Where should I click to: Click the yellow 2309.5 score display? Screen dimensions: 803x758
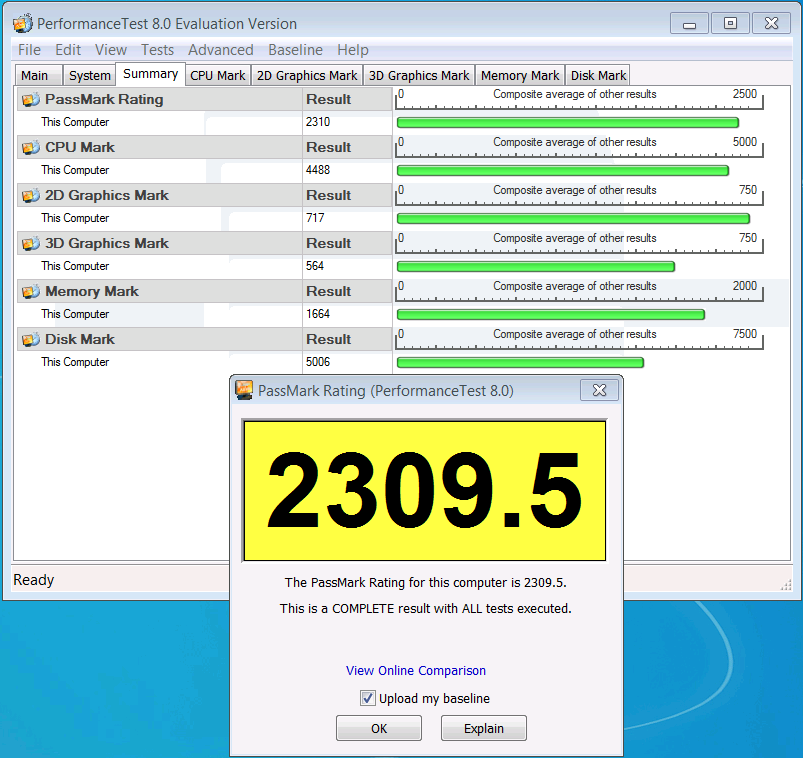click(425, 491)
